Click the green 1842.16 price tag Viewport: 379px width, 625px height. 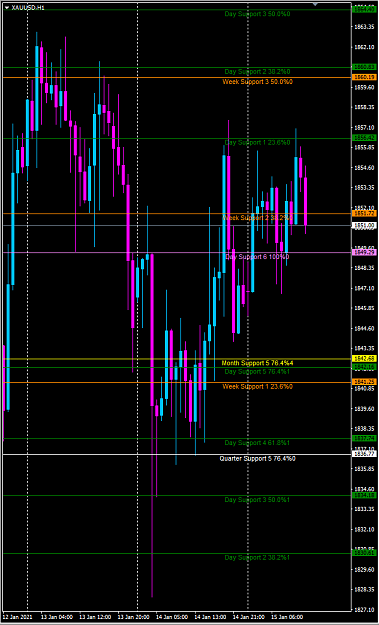(x=365, y=367)
